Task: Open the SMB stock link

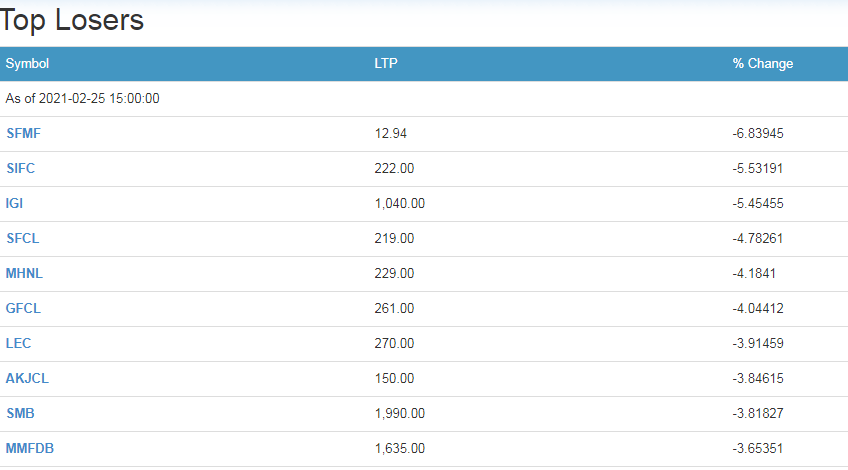Action: [20, 413]
